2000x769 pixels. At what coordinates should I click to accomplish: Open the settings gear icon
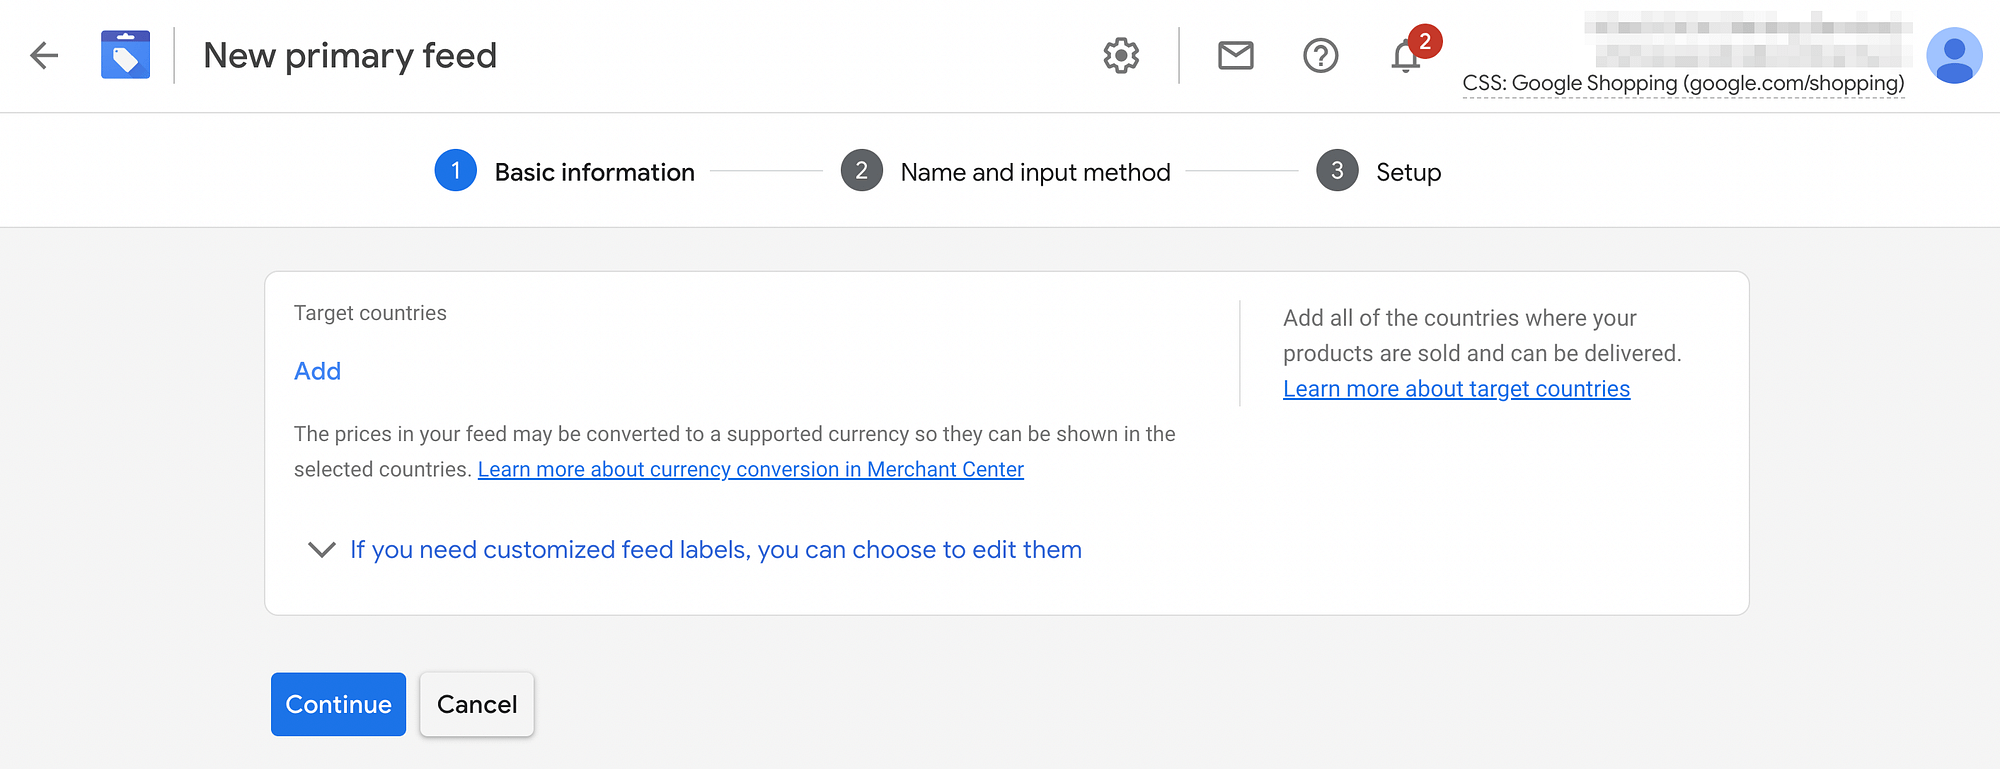[1120, 56]
